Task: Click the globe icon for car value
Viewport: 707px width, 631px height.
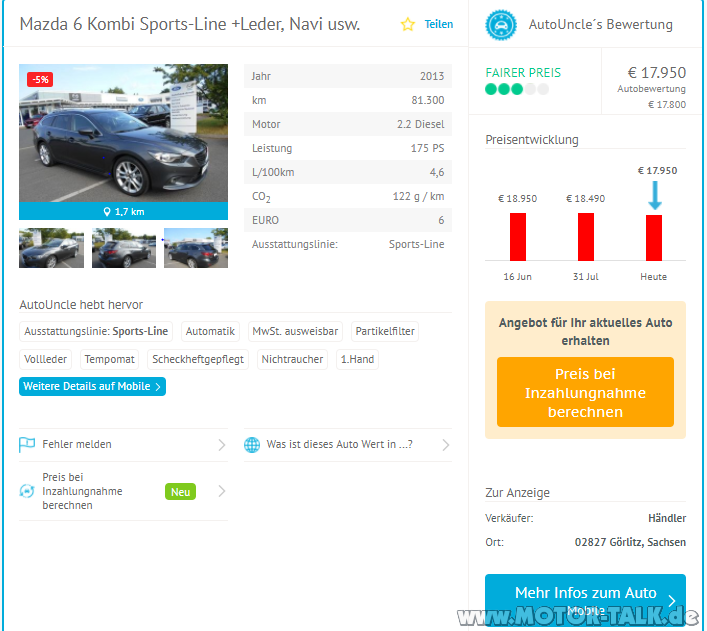Action: coord(252,445)
